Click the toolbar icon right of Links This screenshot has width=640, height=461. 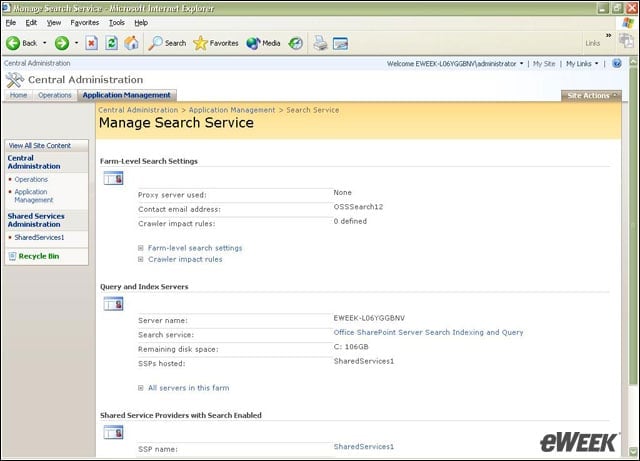click(625, 40)
